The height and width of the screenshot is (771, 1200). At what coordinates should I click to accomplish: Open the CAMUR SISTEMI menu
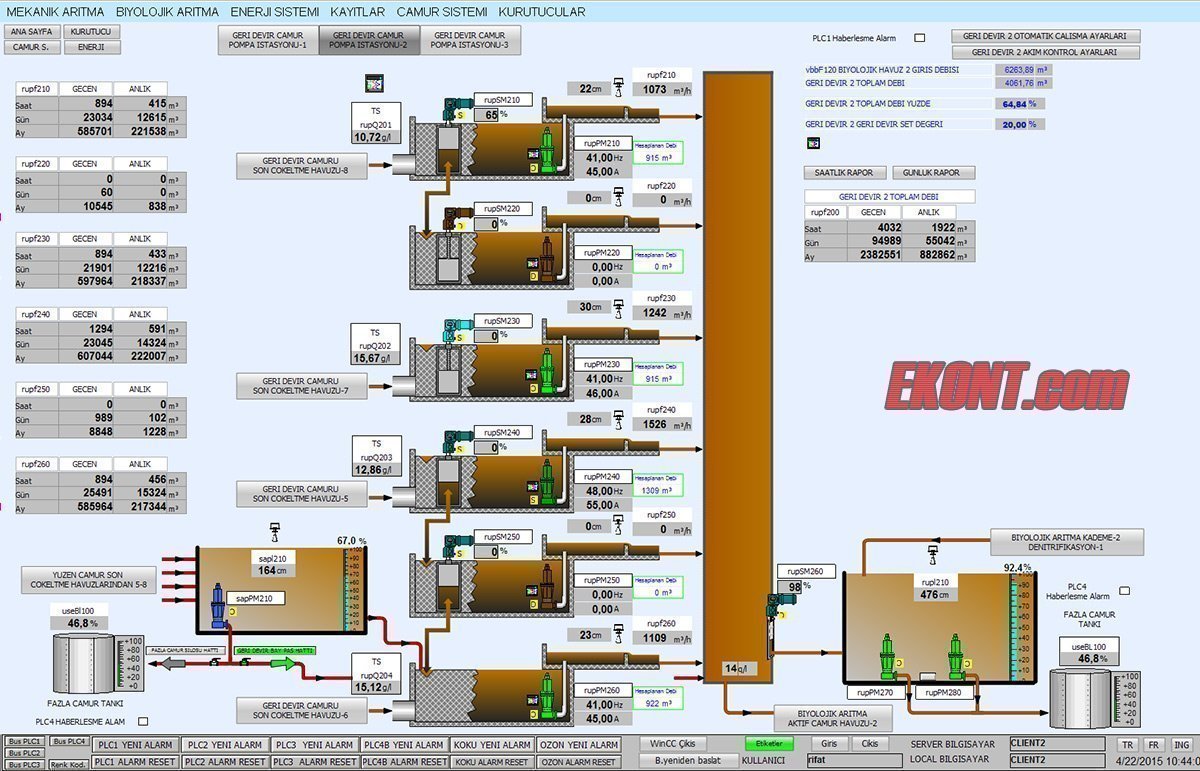442,12
